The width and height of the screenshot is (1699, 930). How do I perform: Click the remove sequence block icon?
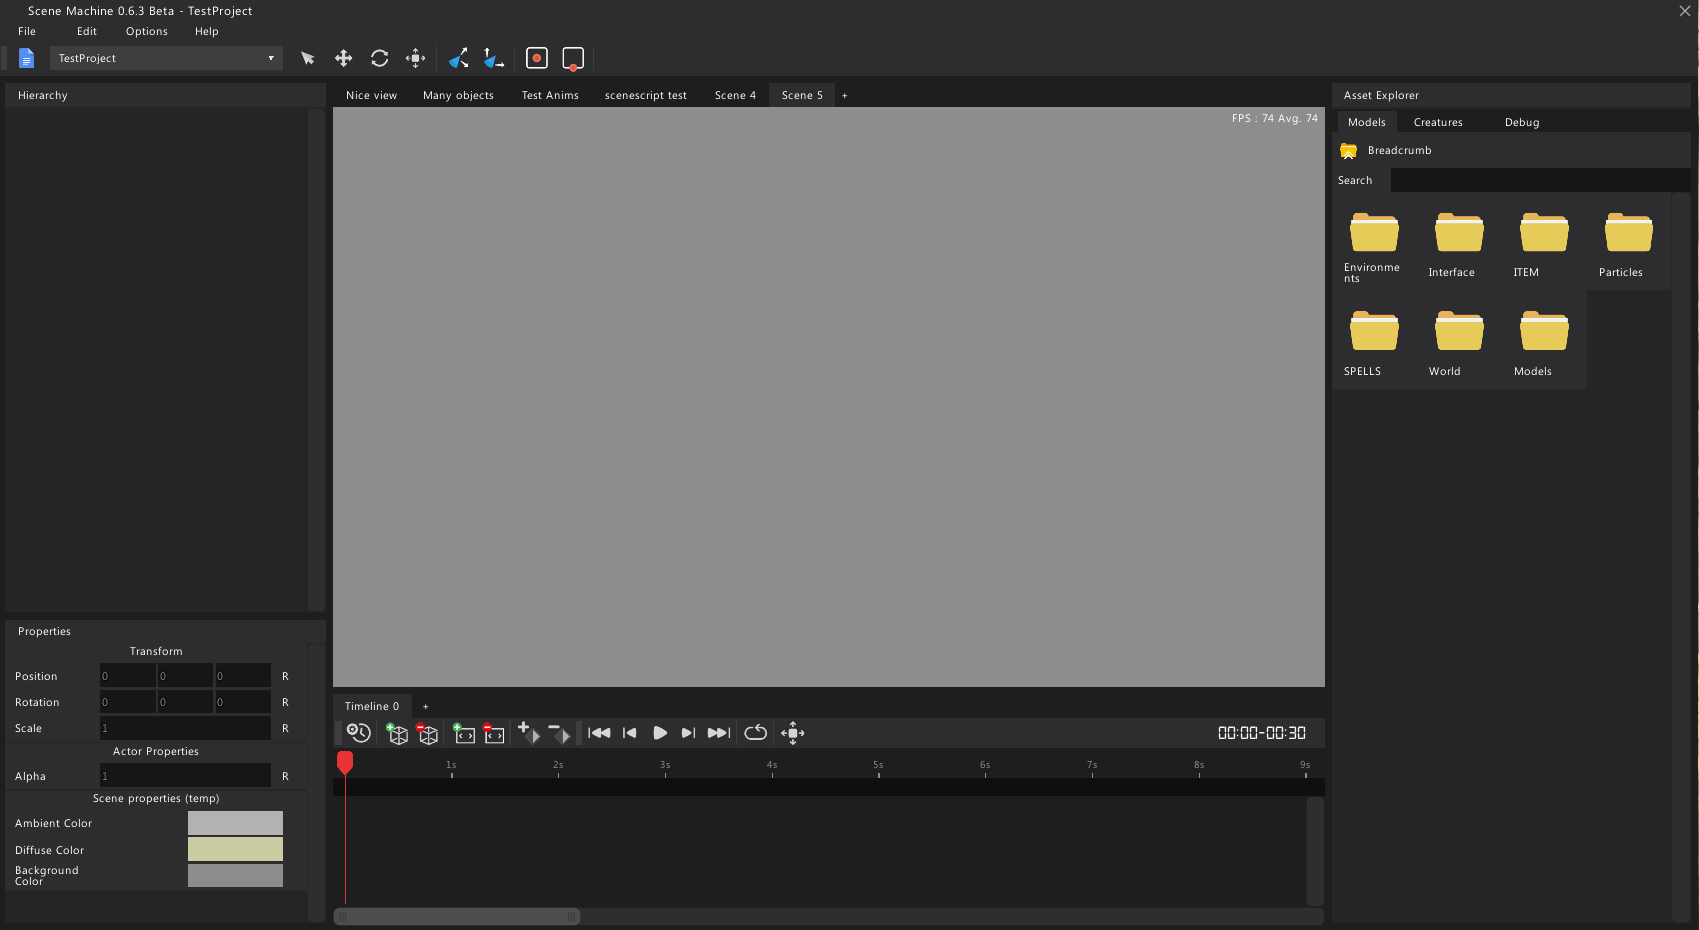pyautogui.click(x=494, y=734)
